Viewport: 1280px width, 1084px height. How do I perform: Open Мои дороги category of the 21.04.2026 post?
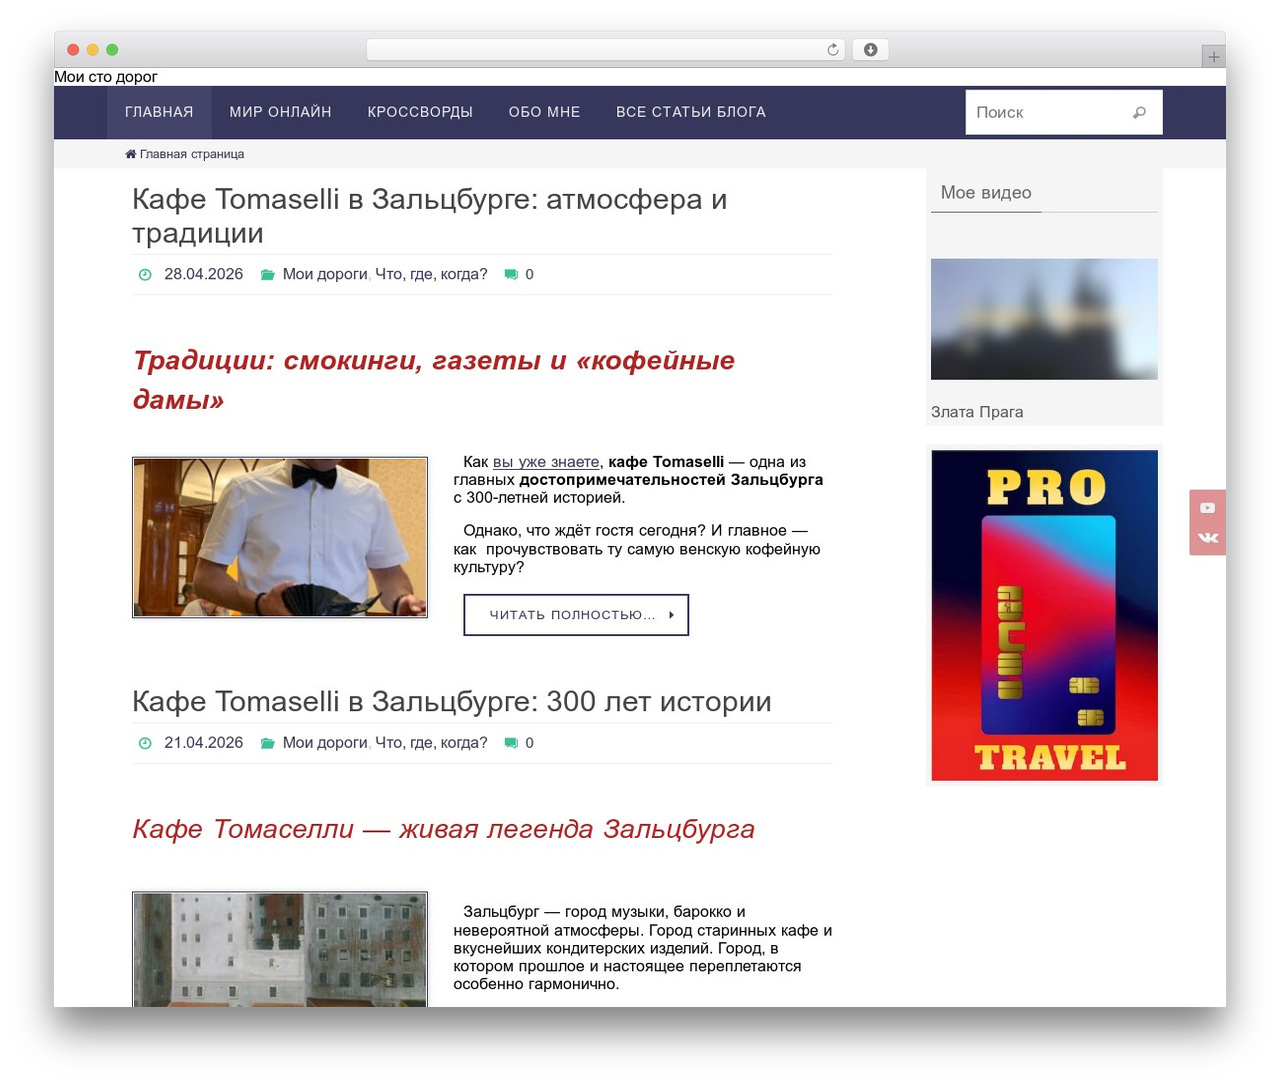tap(325, 743)
